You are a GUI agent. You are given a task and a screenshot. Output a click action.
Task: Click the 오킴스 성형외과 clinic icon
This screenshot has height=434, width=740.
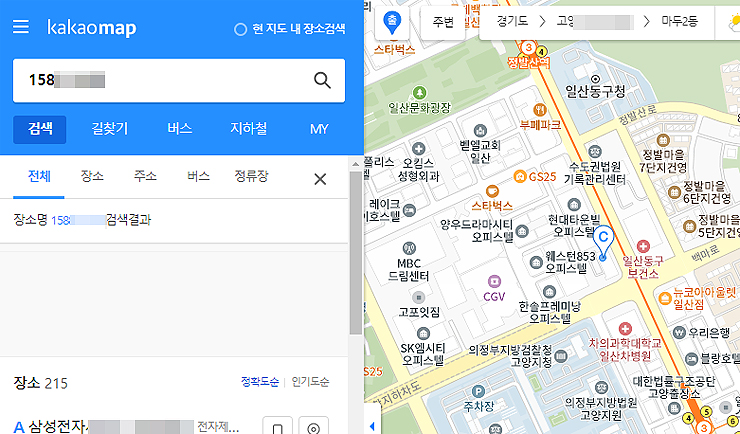coord(418,149)
